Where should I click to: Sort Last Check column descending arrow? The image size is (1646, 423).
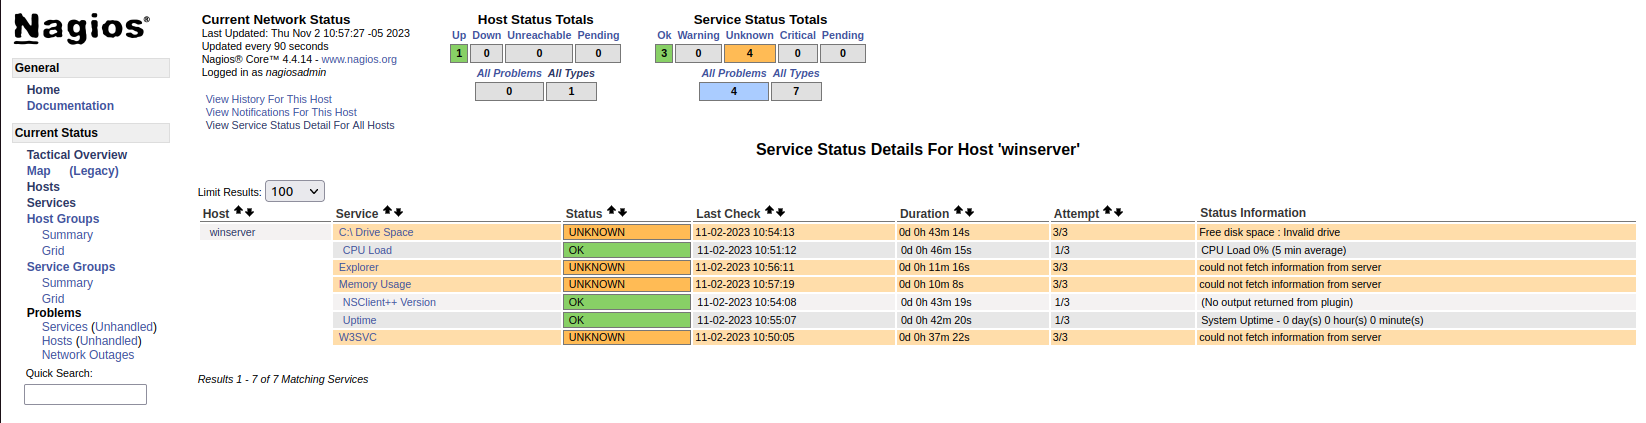coord(780,212)
